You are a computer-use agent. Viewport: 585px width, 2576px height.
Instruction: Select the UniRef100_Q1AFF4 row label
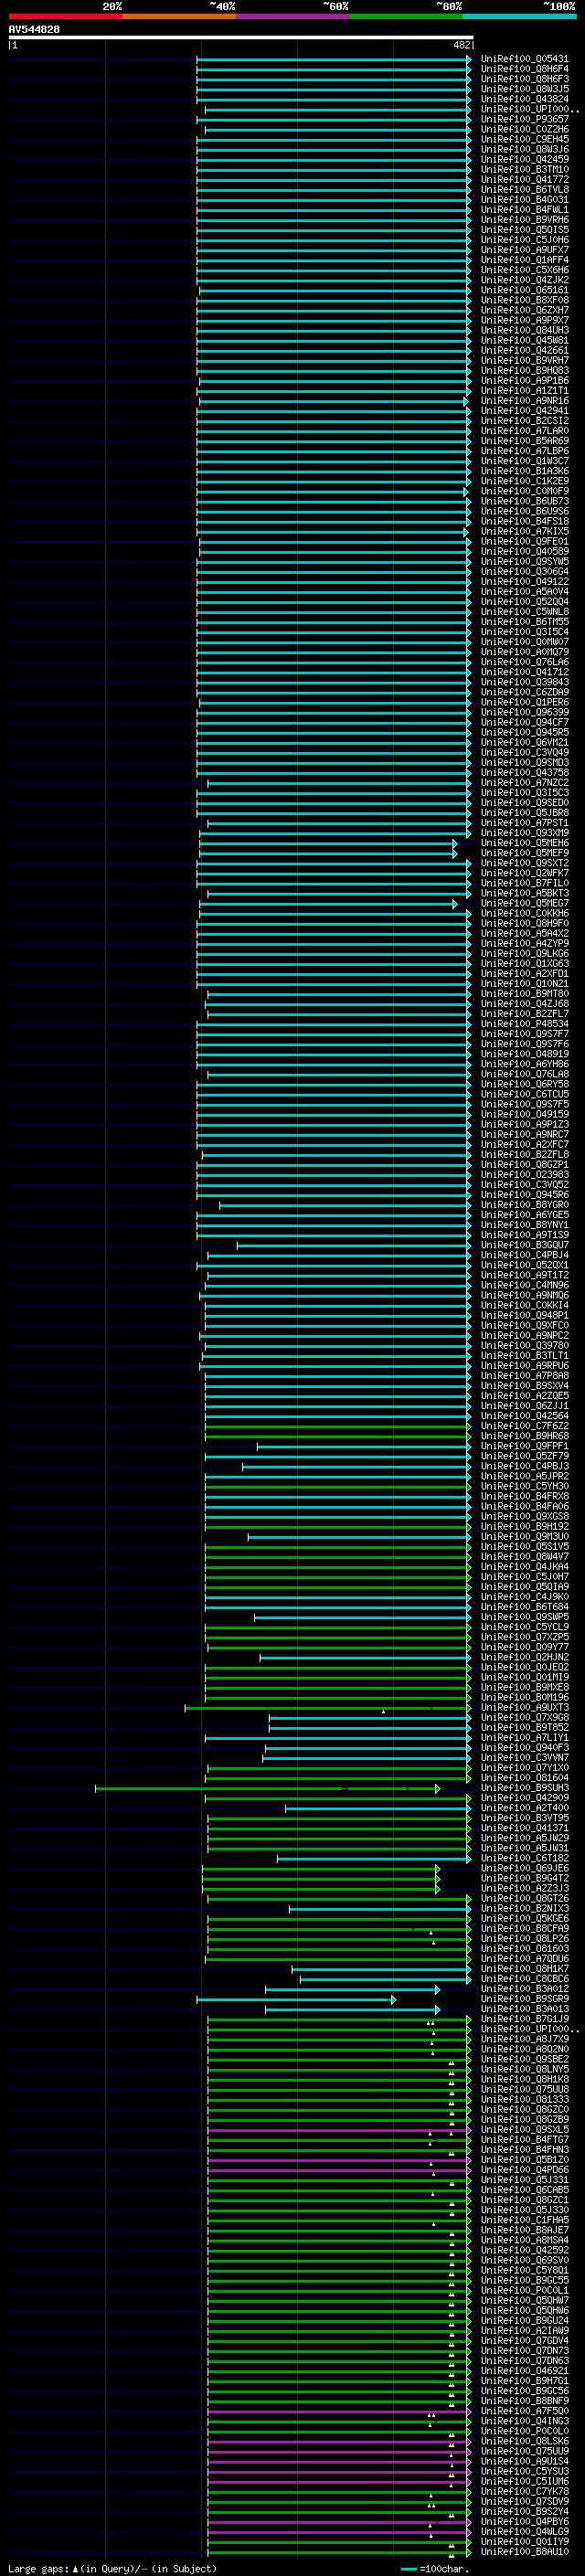[x=524, y=260]
